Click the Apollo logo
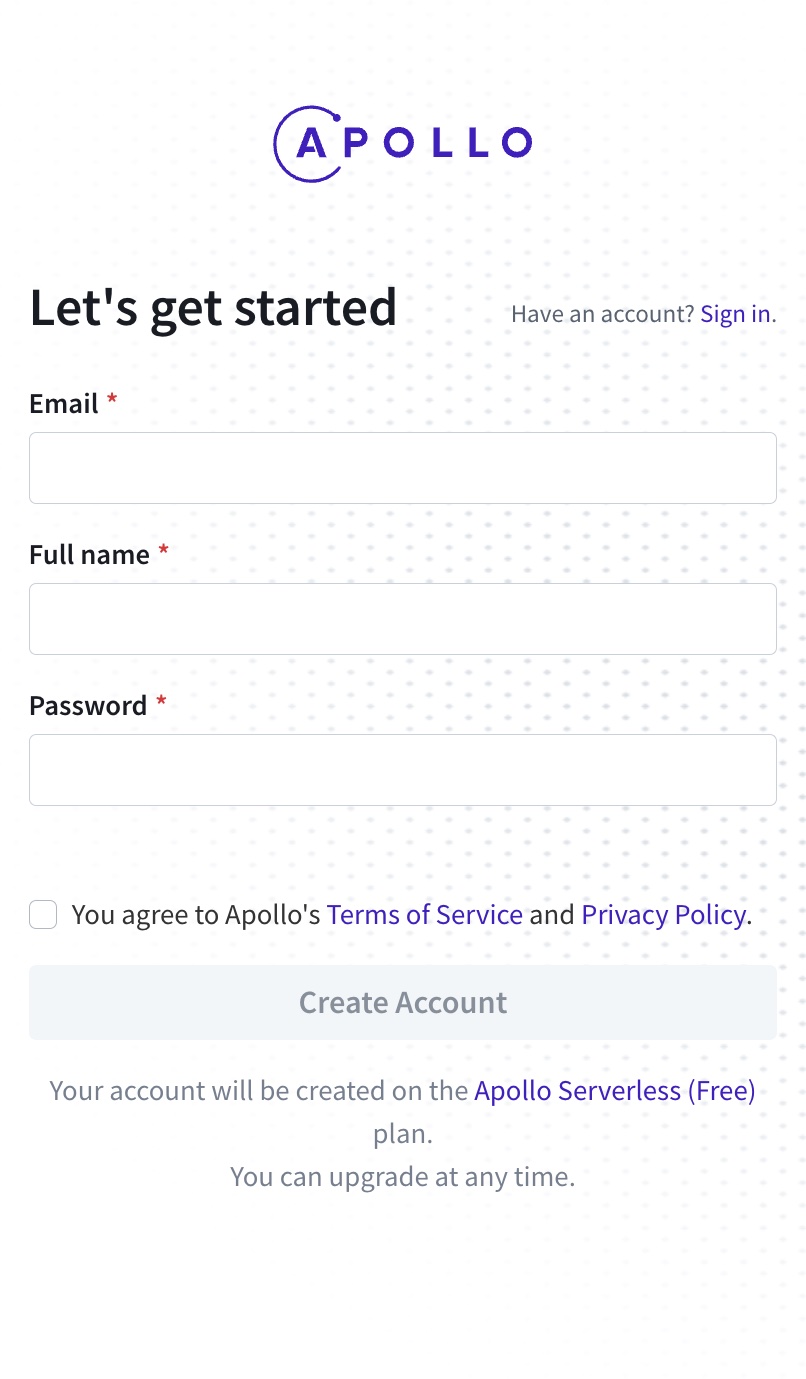This screenshot has height=1379, width=806. click(402, 144)
